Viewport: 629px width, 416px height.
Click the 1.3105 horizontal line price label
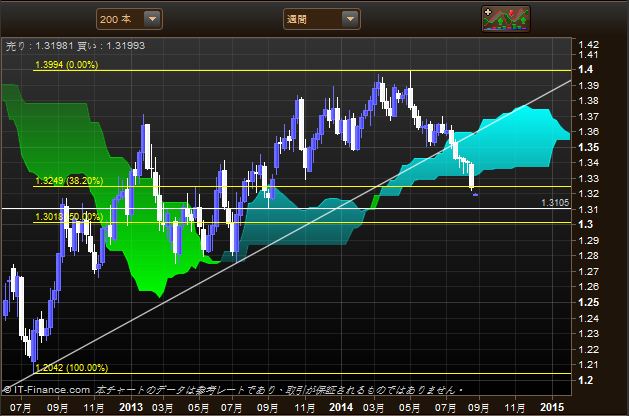(x=555, y=203)
